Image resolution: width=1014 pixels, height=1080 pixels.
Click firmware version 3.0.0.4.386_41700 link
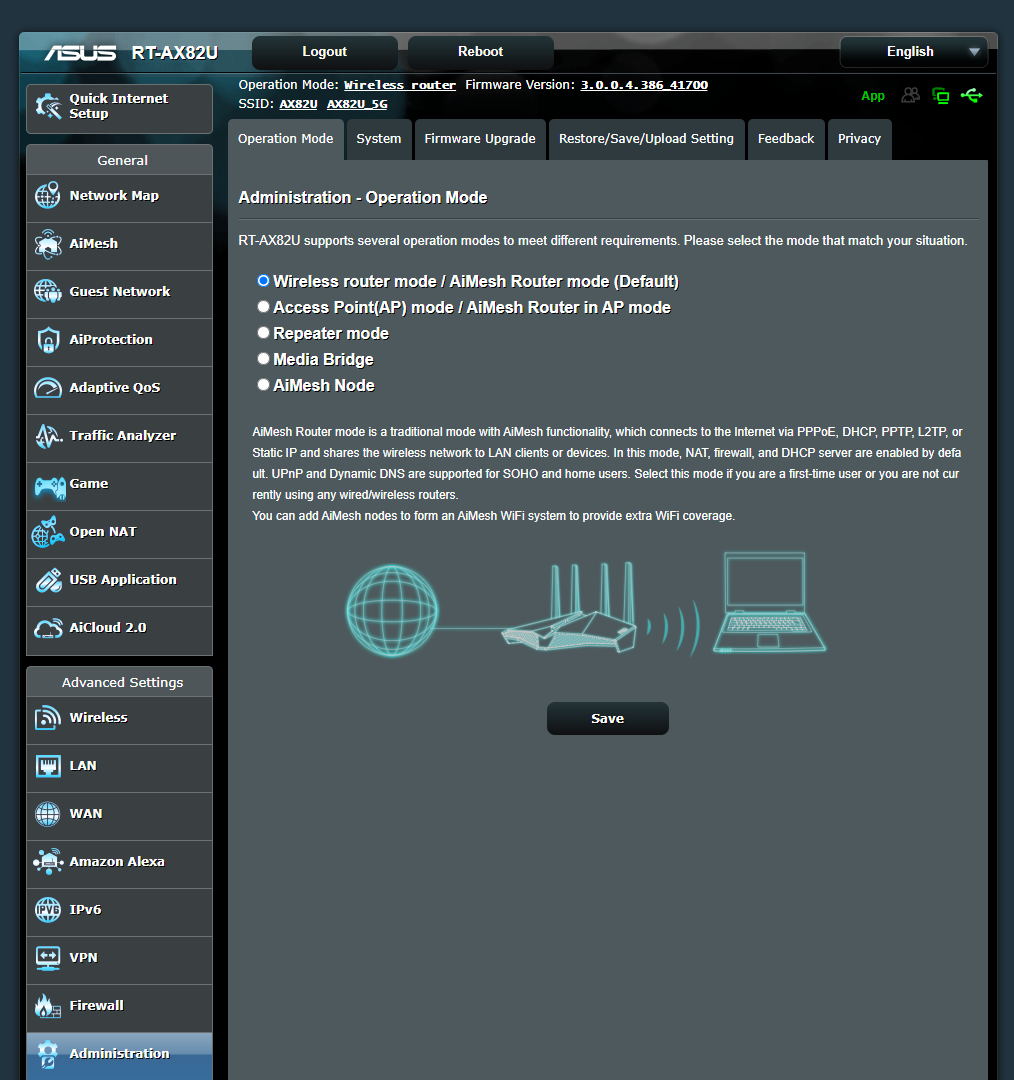coord(644,85)
